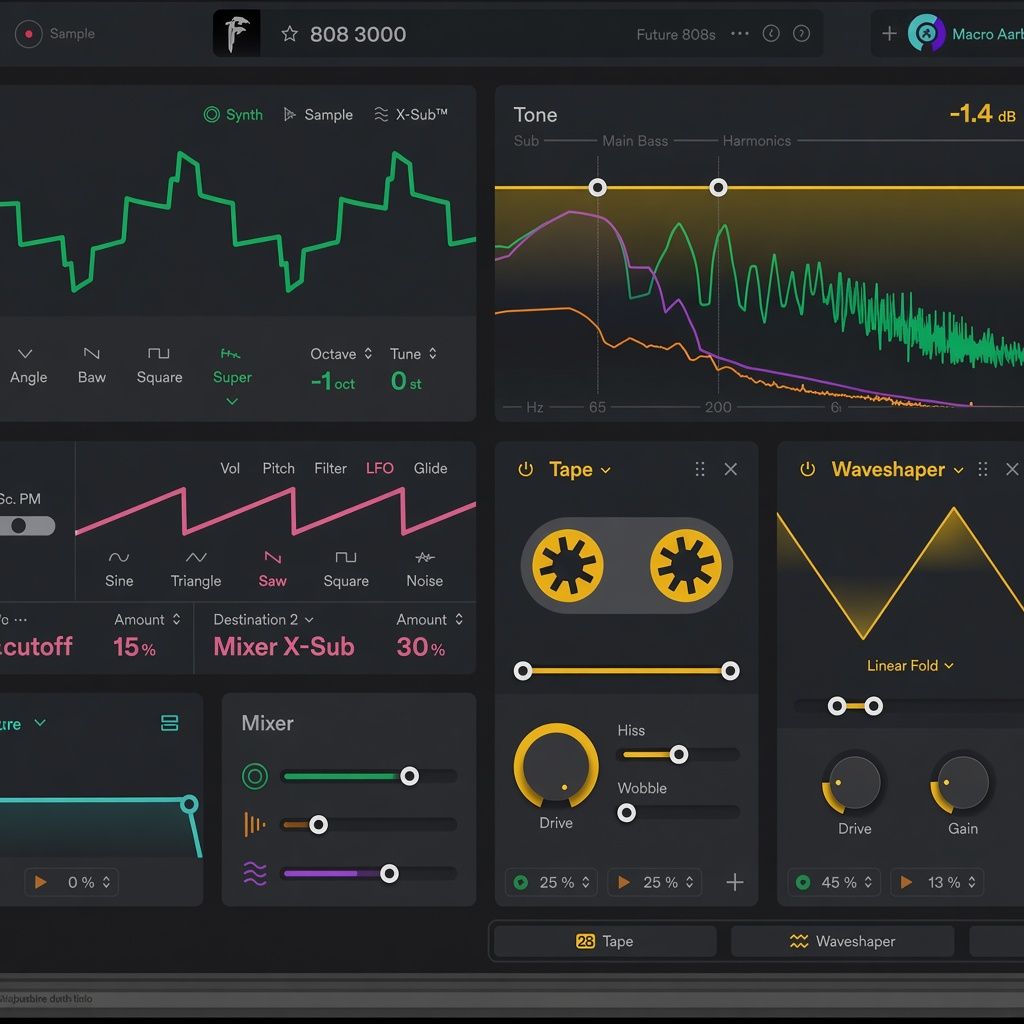Click the record Sample button
Screen dimensions: 1024x1024
29,33
